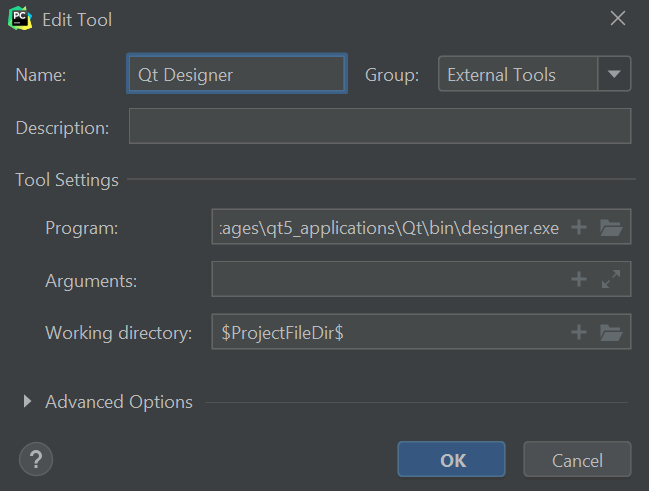Browse for program using the folder icon
The height and width of the screenshot is (491, 649).
[x=610, y=228]
